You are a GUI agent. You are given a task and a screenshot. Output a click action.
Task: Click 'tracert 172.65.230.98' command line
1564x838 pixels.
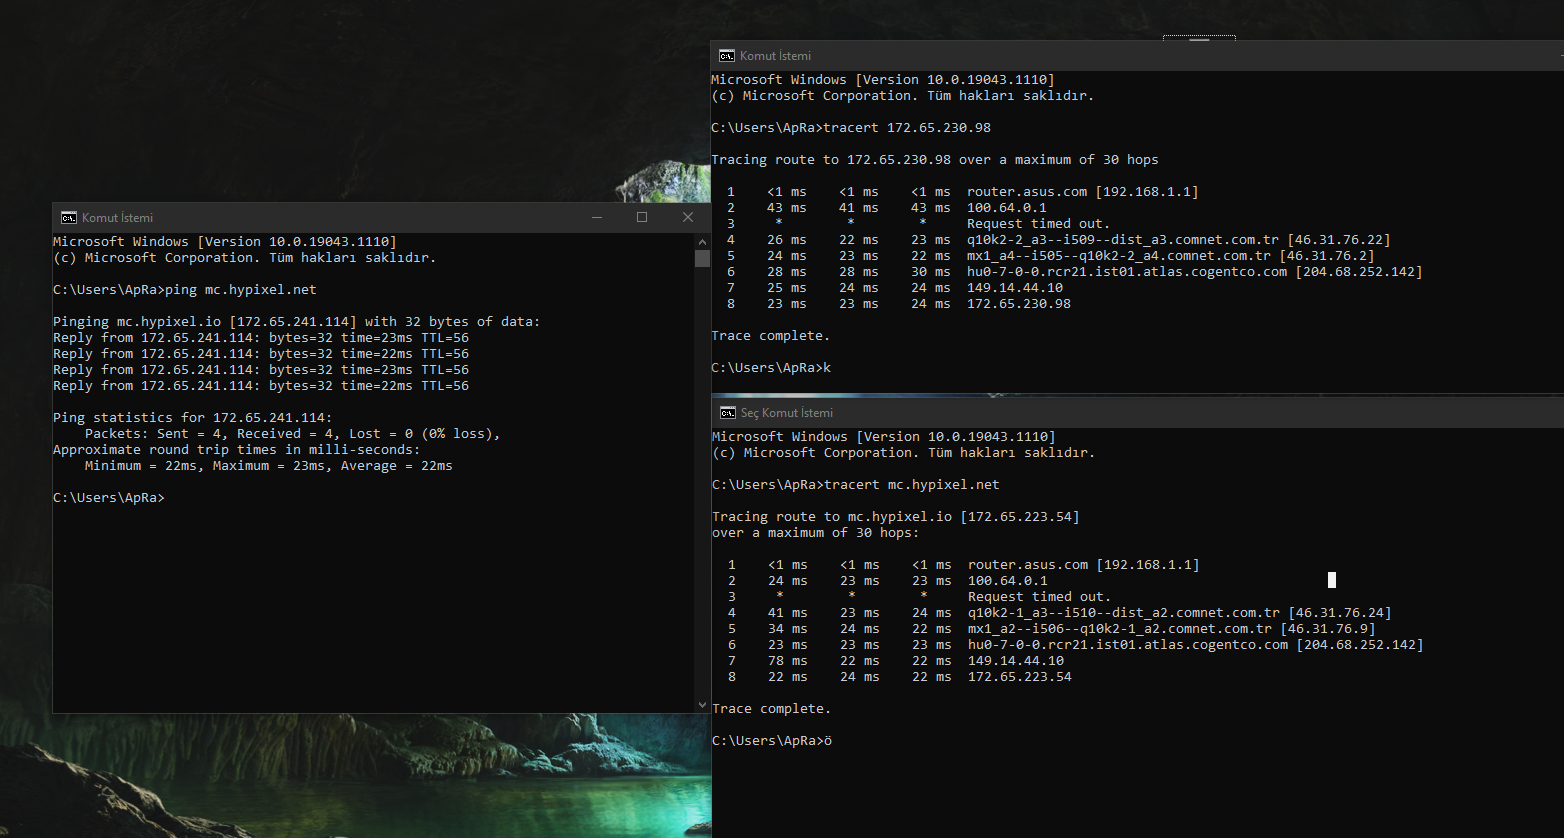pos(851,128)
